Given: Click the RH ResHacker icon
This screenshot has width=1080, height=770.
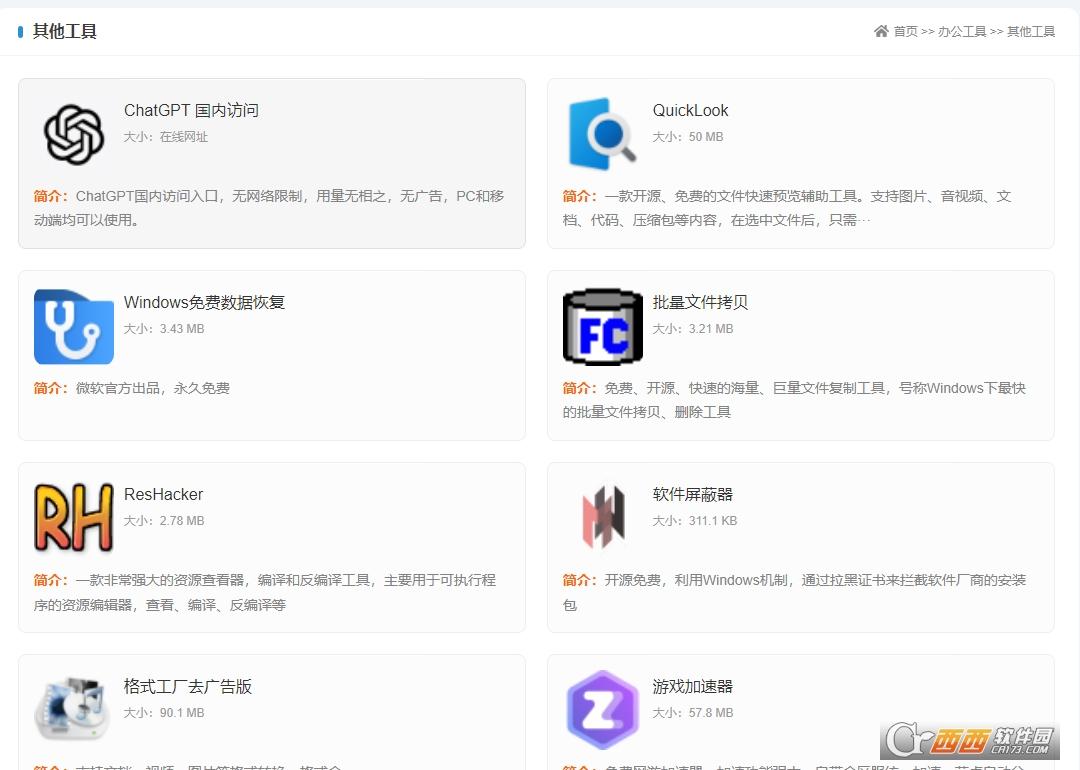Looking at the screenshot, I should pyautogui.click(x=74, y=518).
